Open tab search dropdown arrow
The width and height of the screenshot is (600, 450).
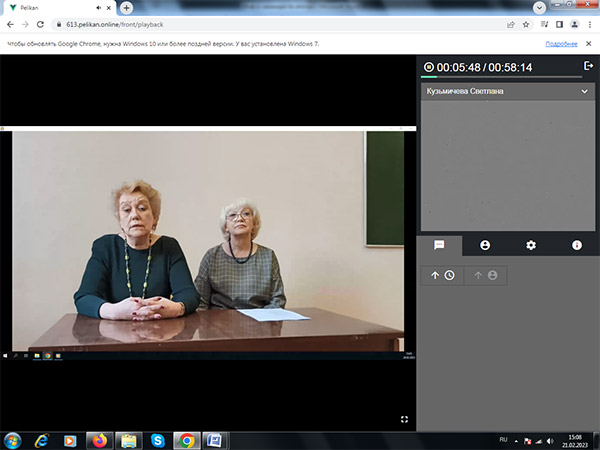(x=539, y=8)
